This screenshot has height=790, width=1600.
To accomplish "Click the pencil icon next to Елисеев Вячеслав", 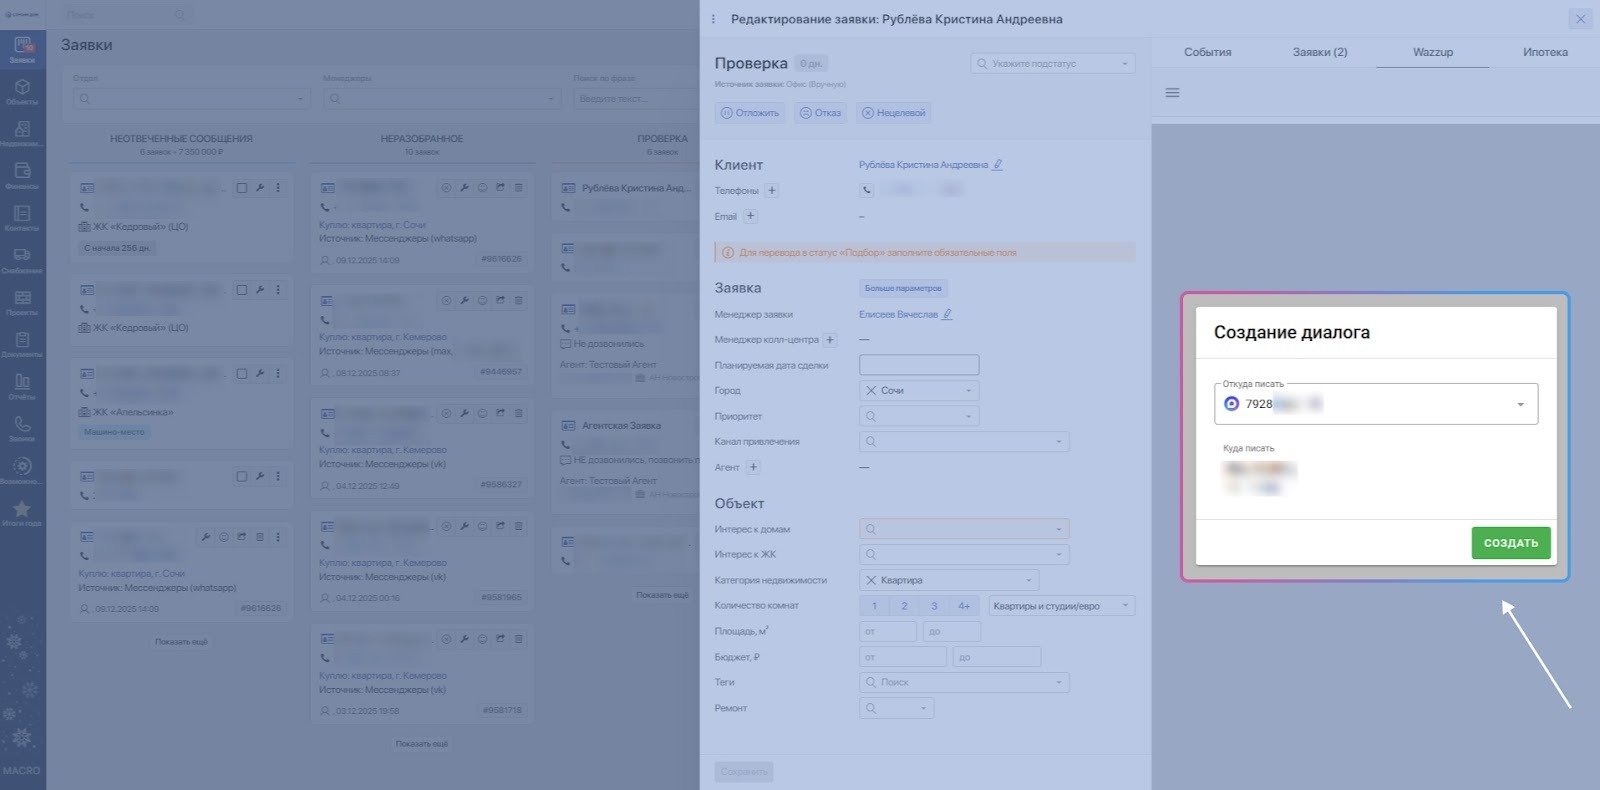I will pos(947,315).
